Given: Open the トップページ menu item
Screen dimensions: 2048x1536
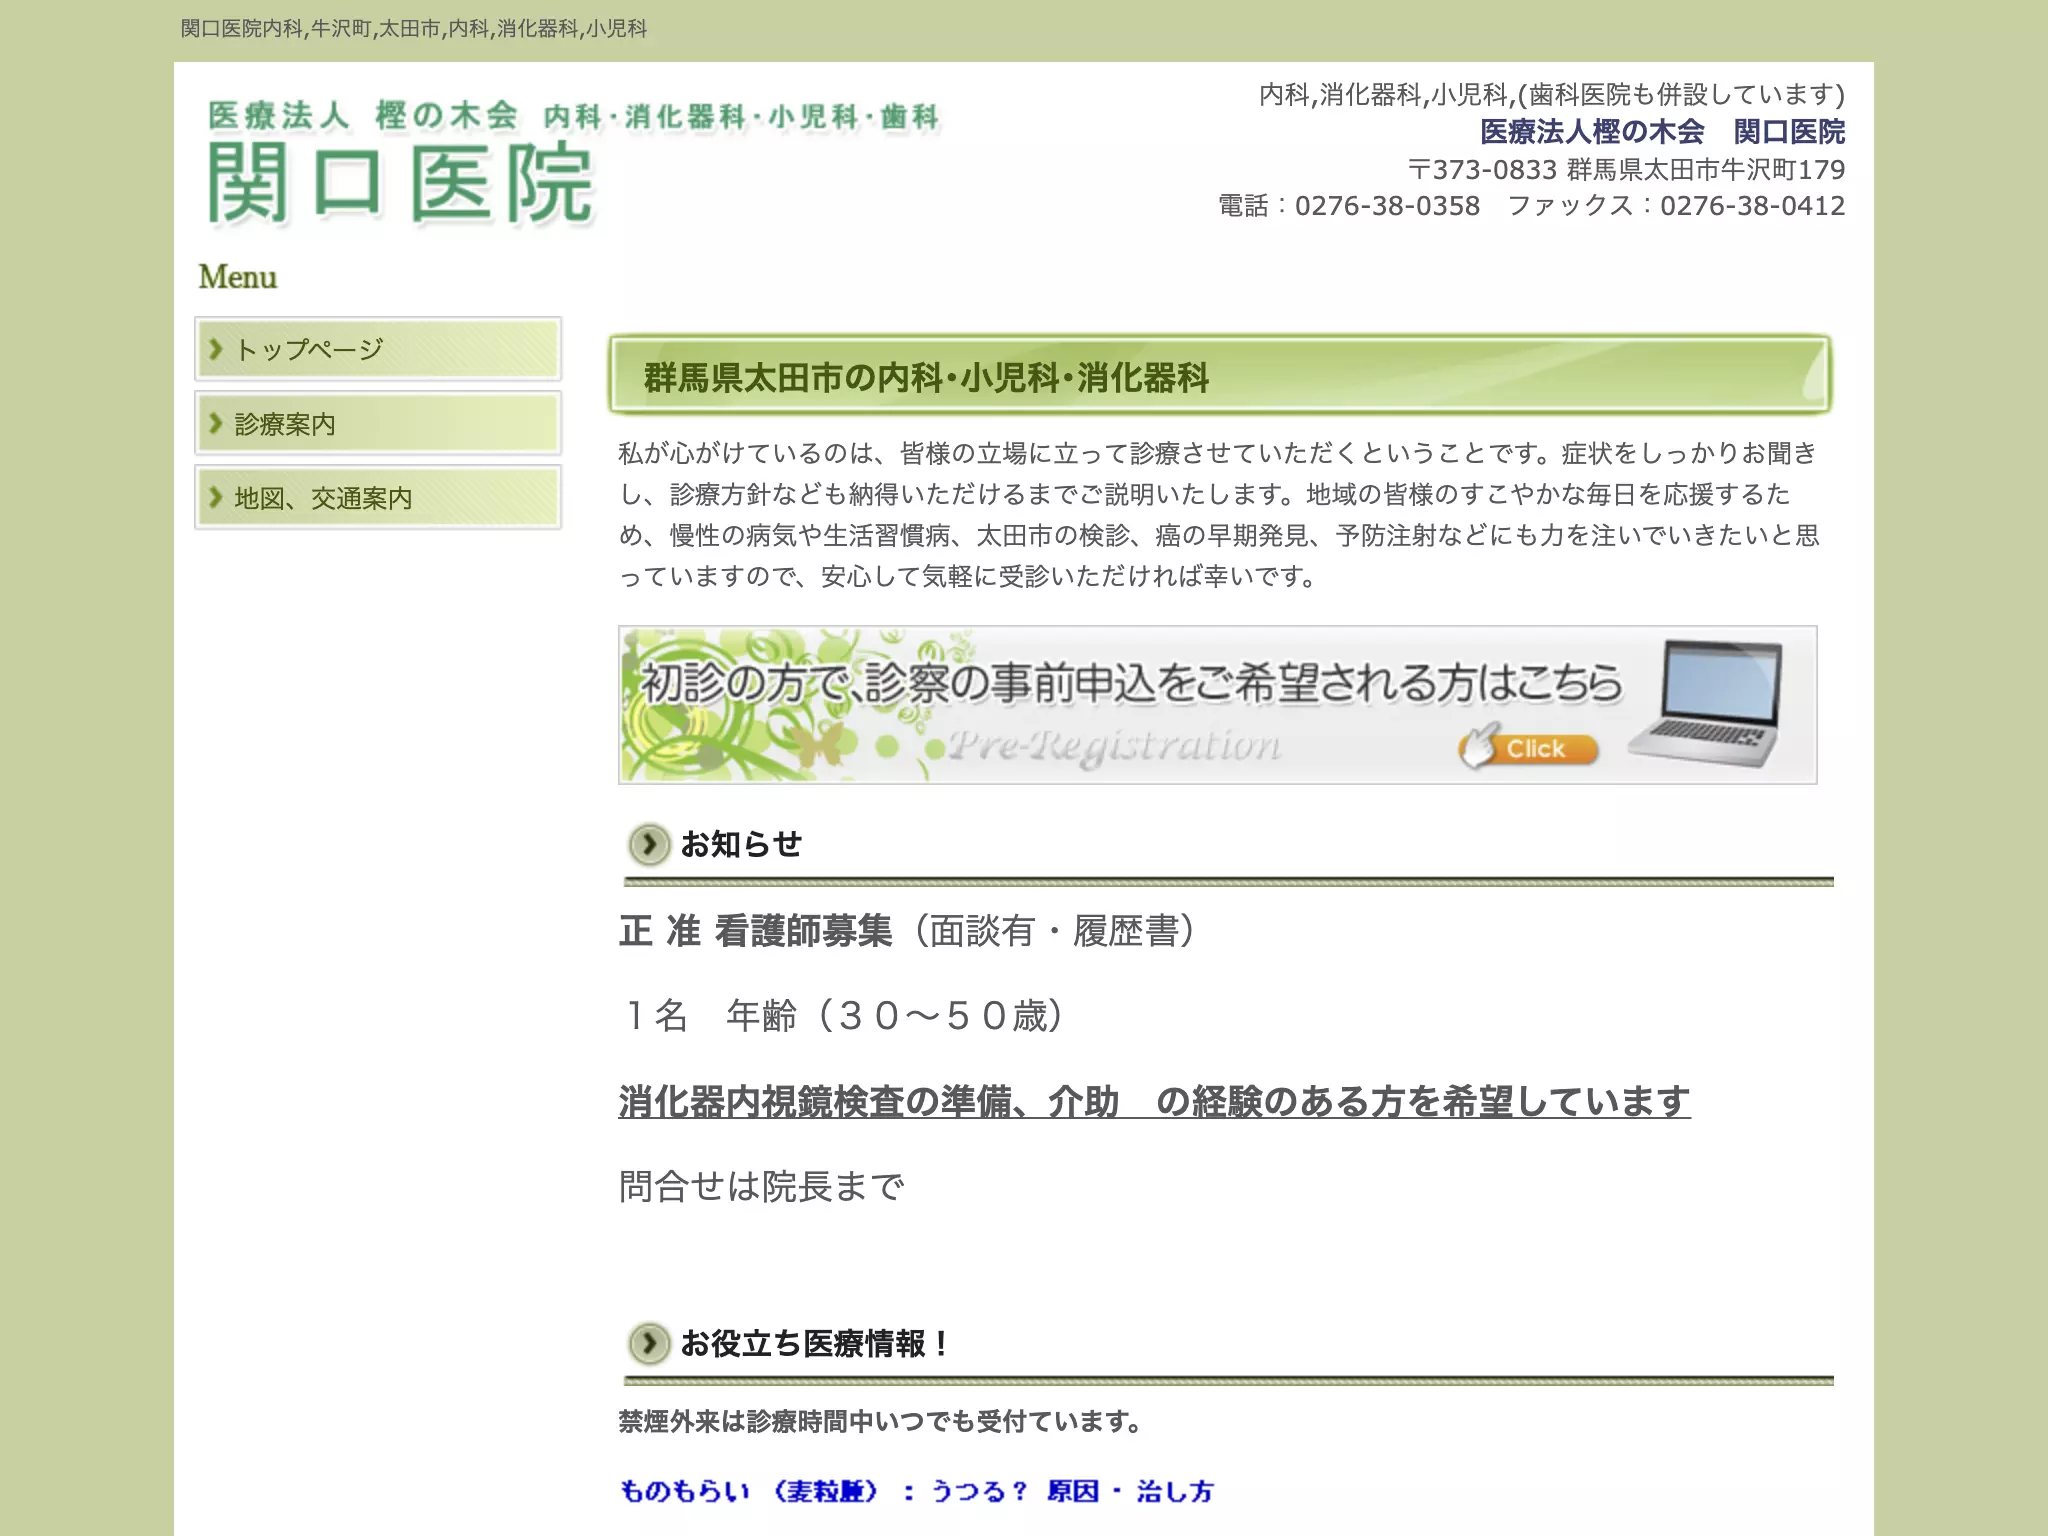Looking at the screenshot, I should point(378,349).
